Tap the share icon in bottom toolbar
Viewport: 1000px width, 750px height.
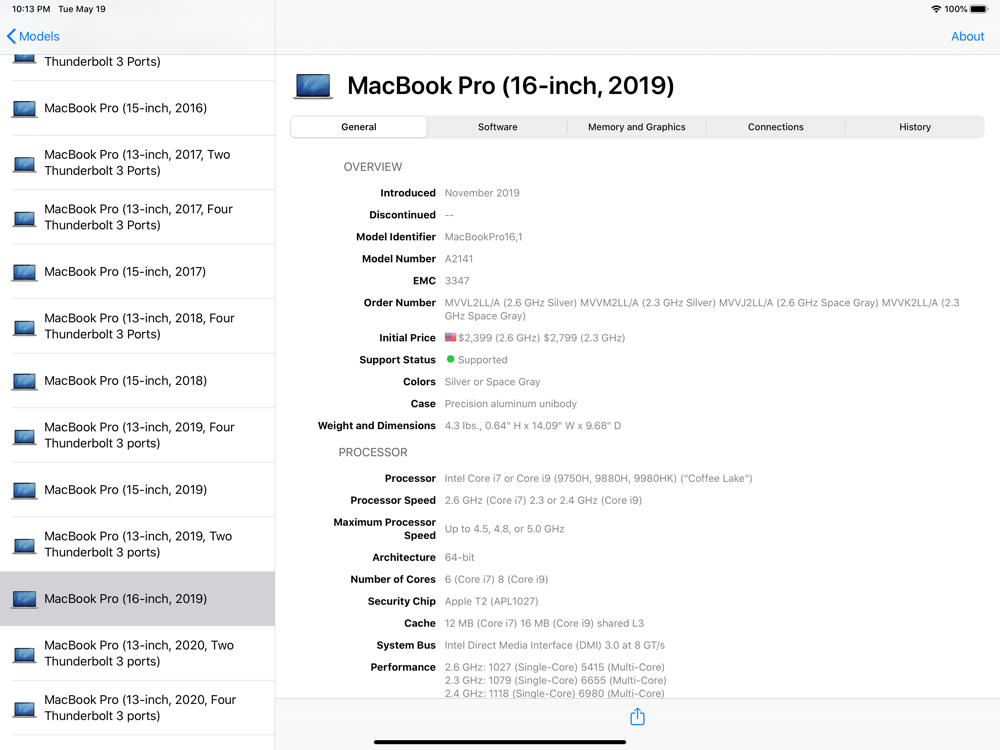click(x=637, y=717)
